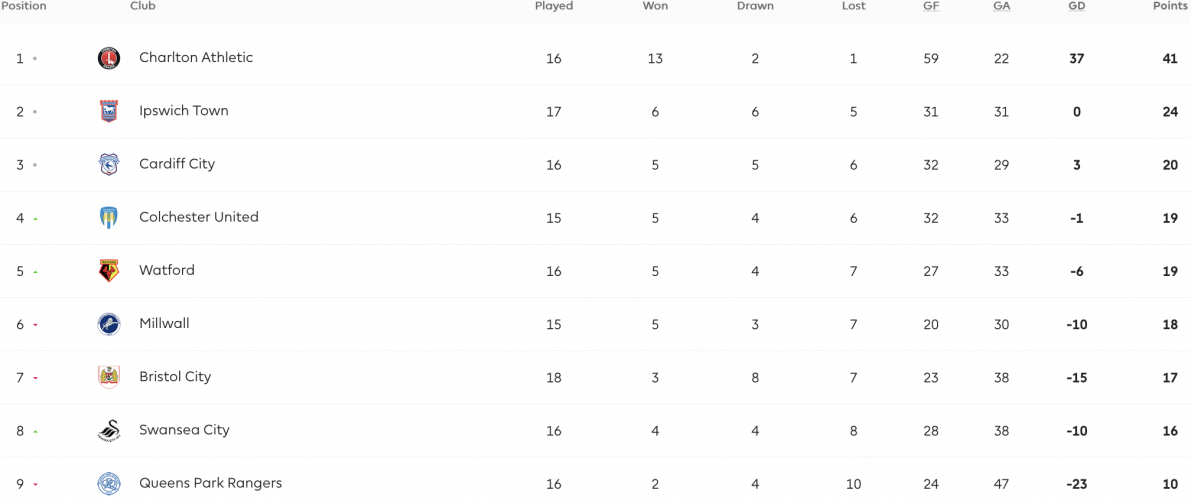Image resolution: width=1191 pixels, height=500 pixels.
Task: Select the Swansea City club name
Action: (x=185, y=430)
